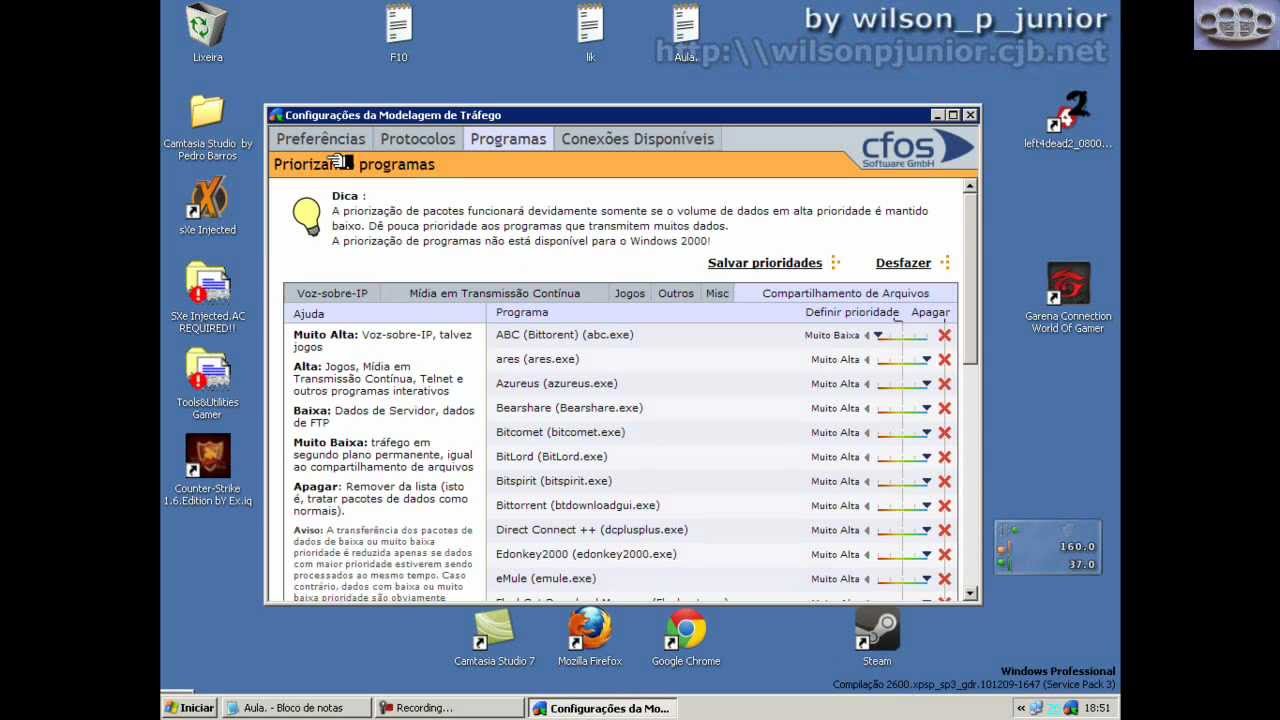
Task: Switch to the Preferências tab
Action: (321, 139)
